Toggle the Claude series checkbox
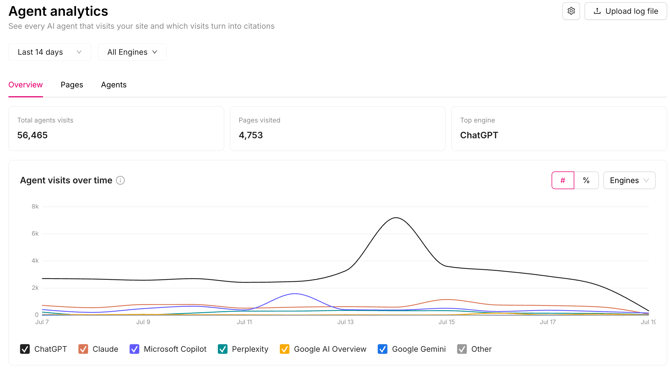The image size is (670, 370). pyautogui.click(x=83, y=349)
